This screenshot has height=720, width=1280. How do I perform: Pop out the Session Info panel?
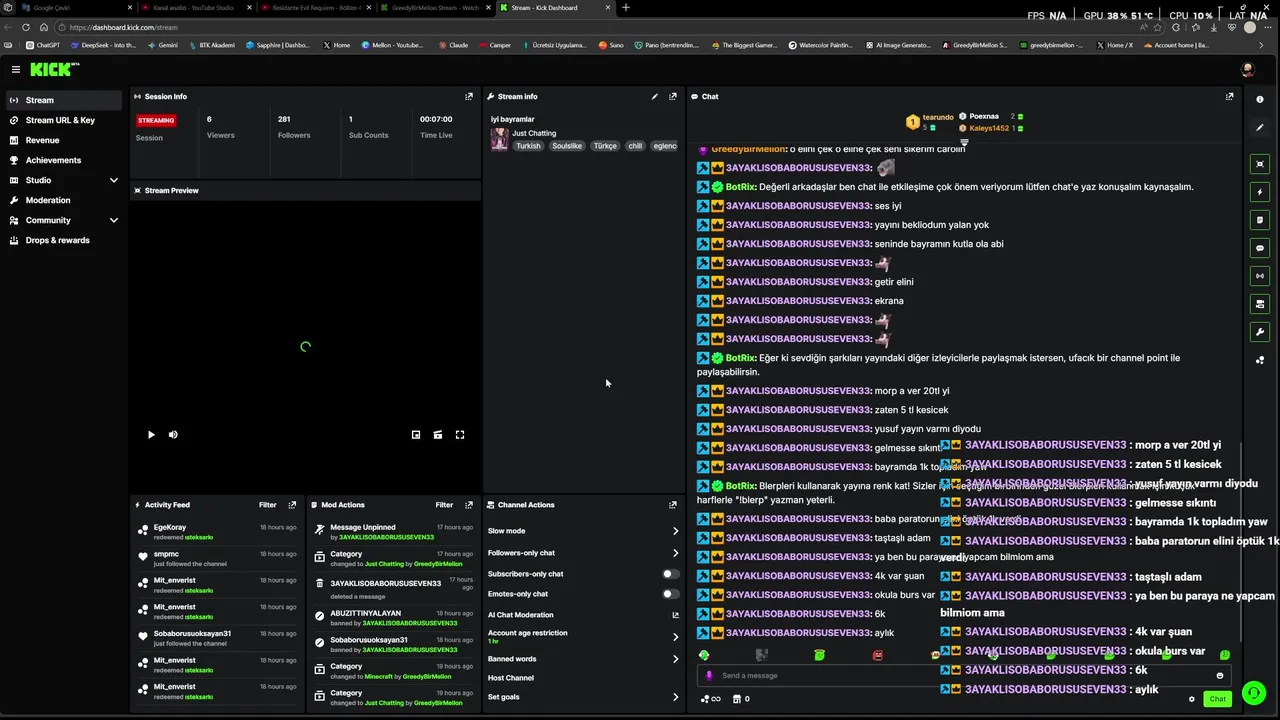[x=469, y=97]
